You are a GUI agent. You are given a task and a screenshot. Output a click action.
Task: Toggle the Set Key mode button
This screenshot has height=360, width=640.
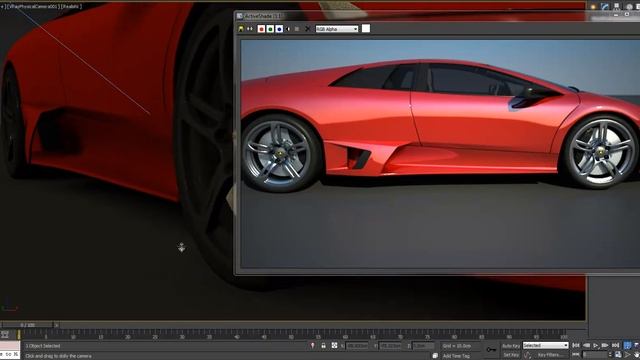(511, 355)
